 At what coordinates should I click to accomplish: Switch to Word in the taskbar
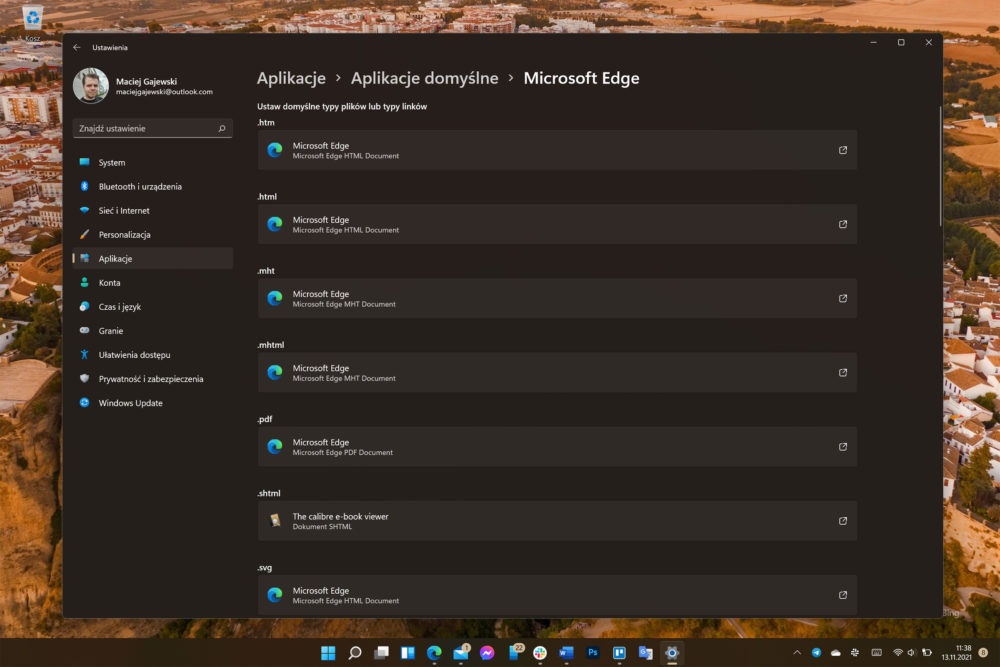click(566, 652)
